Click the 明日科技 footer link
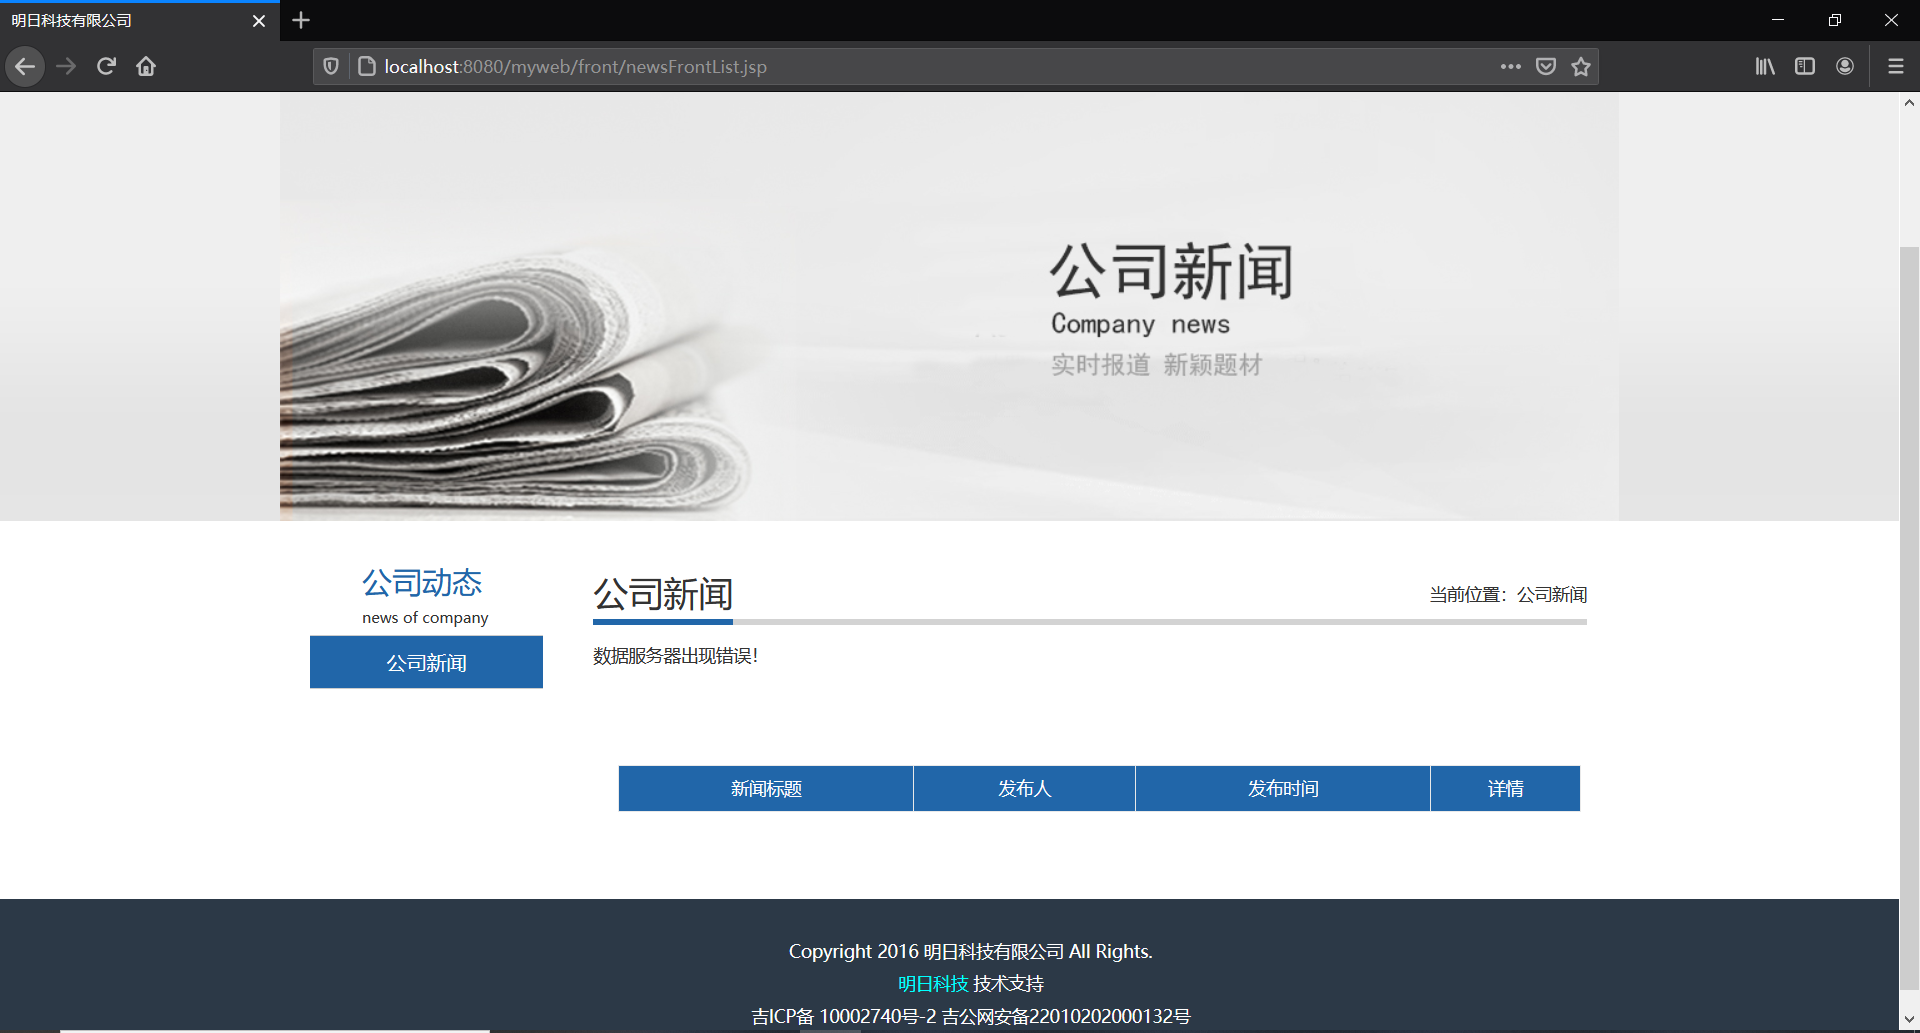Viewport: 1920px width, 1033px height. [x=933, y=984]
